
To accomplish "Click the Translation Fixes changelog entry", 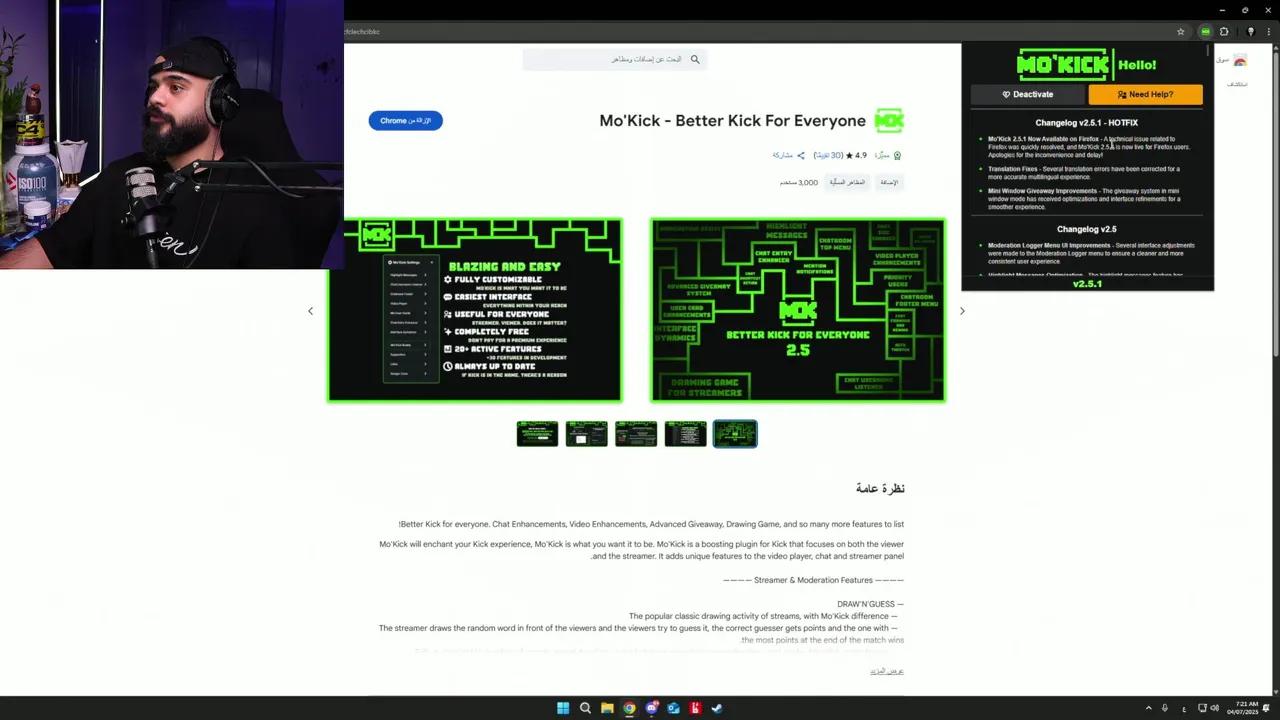I will [x=1084, y=173].
